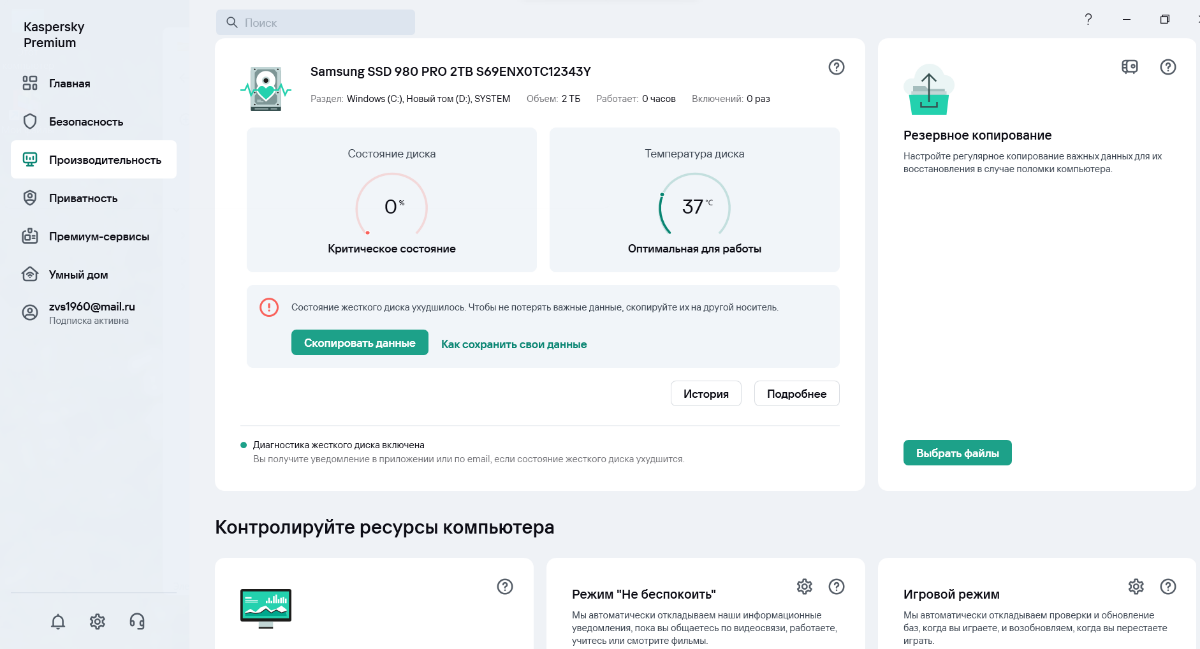Click Контролируйте ресурсы компьютера heading
Image resolution: width=1200 pixels, height=649 pixels.
(x=385, y=527)
